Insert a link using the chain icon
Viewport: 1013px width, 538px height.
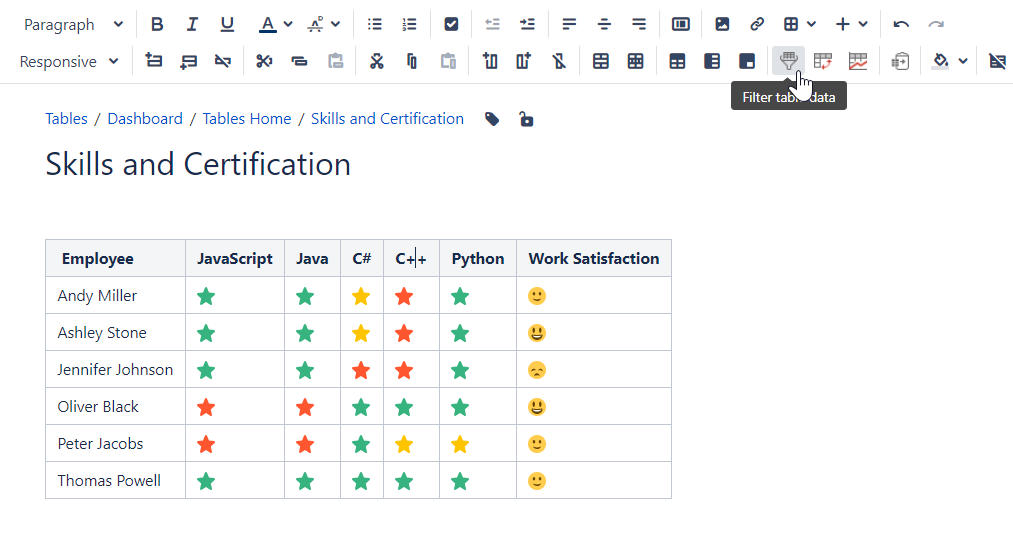point(757,25)
